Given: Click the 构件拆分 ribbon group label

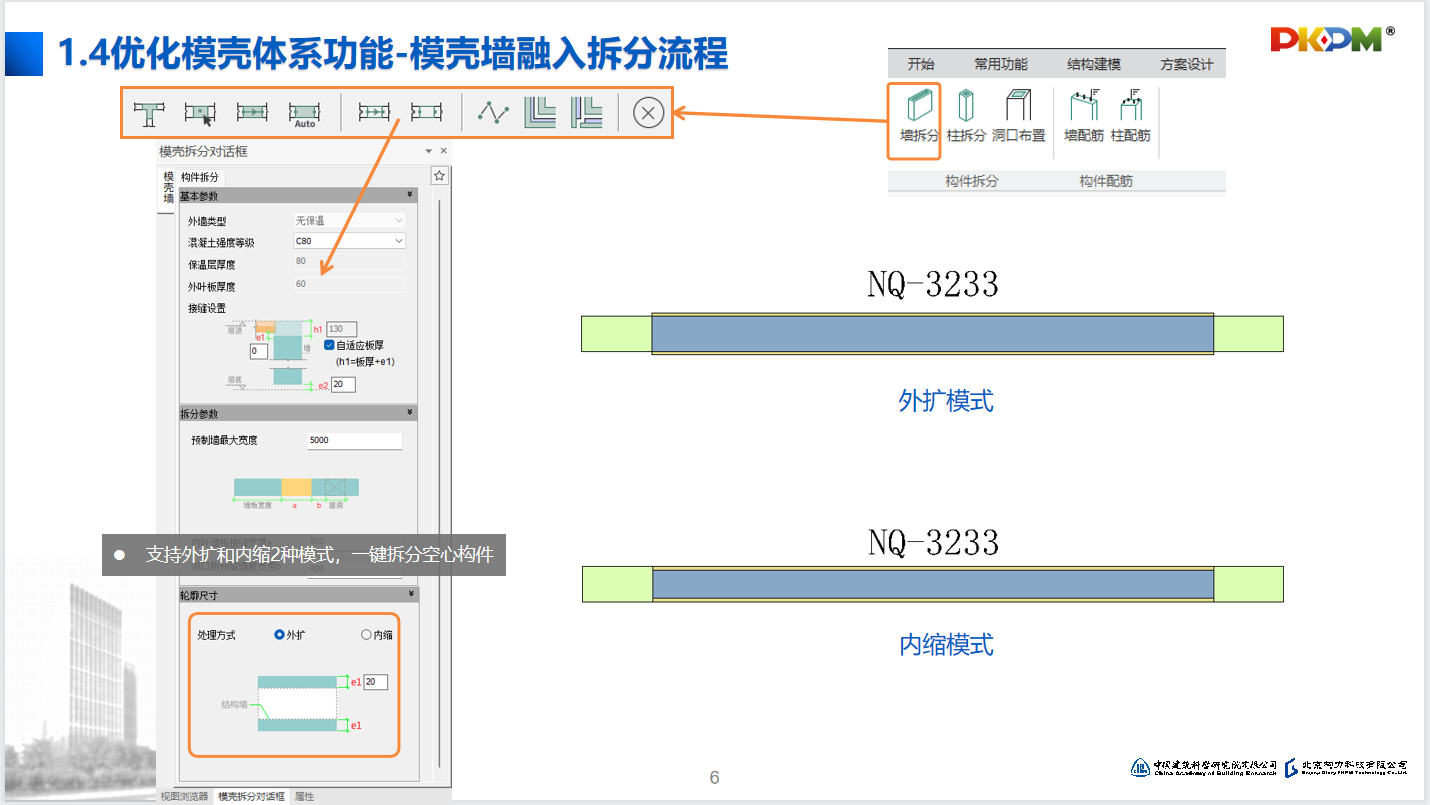Looking at the screenshot, I should point(972,181).
